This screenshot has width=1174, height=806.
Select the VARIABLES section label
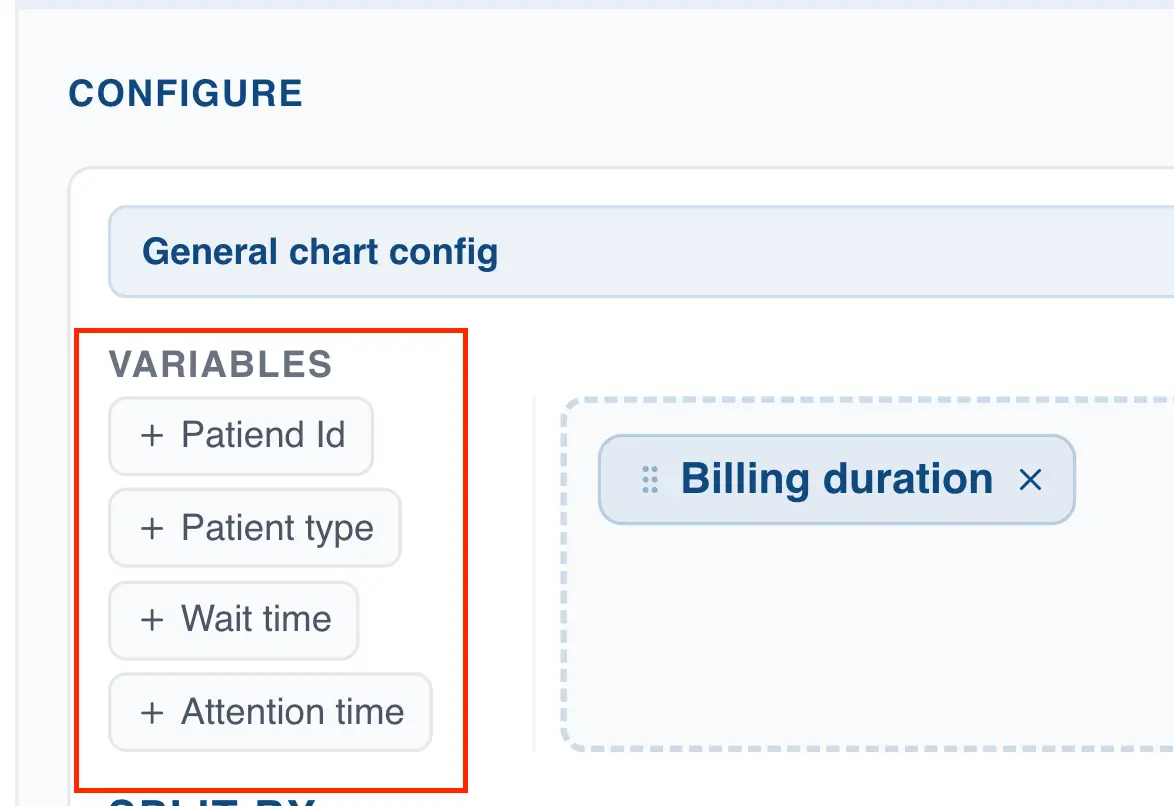point(222,364)
